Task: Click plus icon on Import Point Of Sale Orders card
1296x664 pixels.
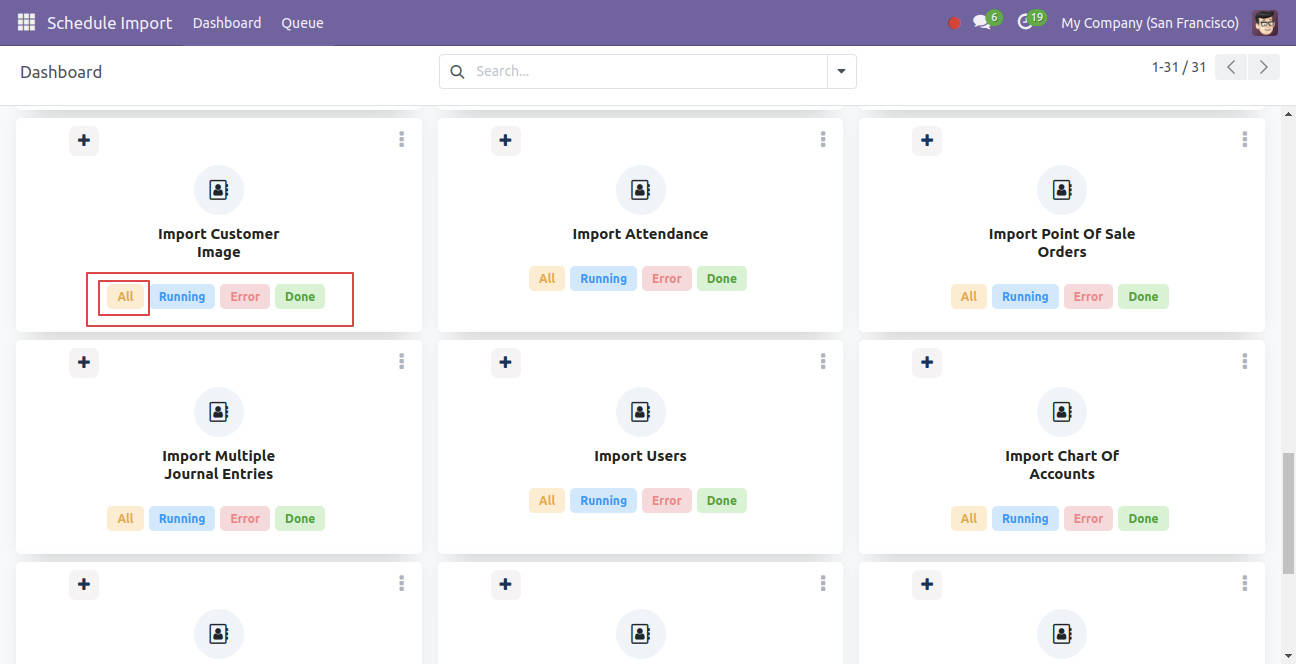Action: pos(927,140)
